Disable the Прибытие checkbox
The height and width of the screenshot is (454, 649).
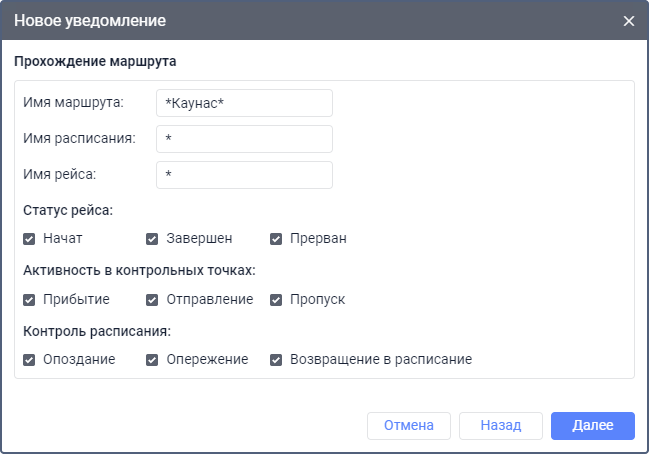point(29,299)
